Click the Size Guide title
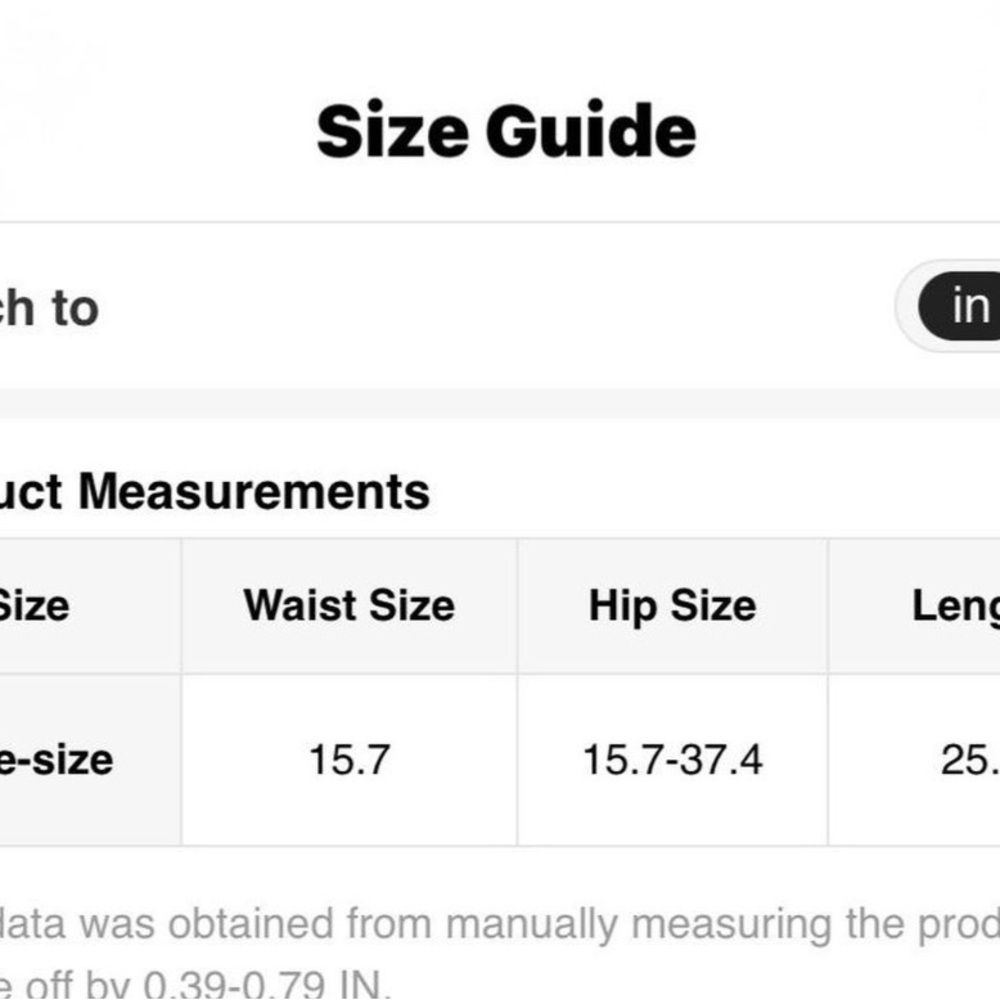The image size is (1000, 1000). click(x=506, y=132)
